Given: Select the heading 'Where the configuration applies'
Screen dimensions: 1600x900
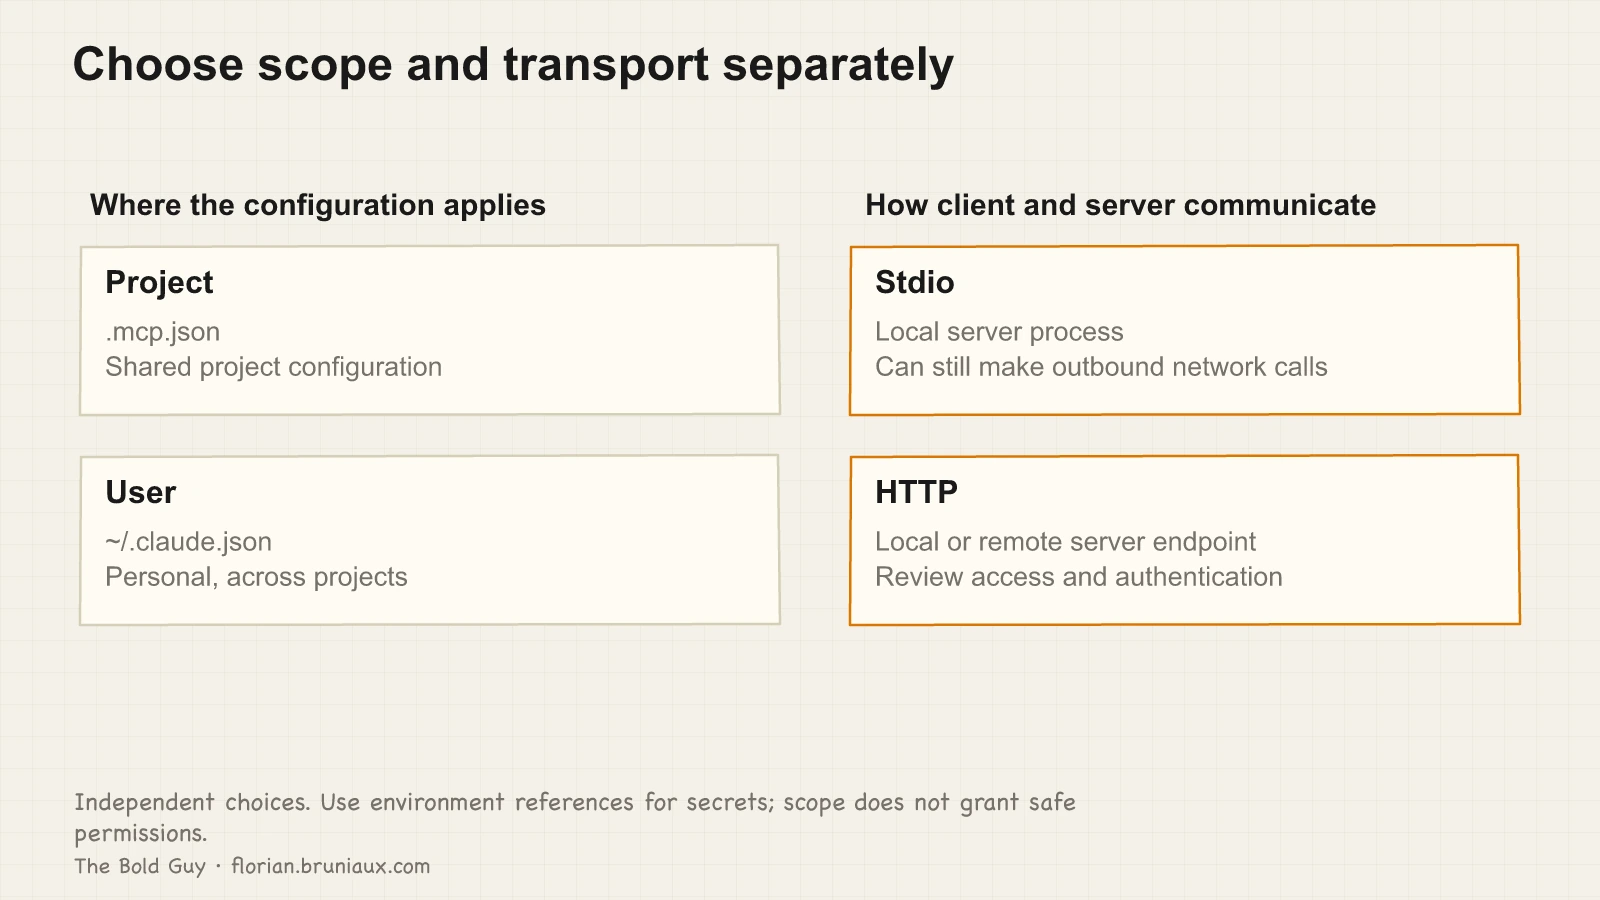Looking at the screenshot, I should click(x=318, y=205).
